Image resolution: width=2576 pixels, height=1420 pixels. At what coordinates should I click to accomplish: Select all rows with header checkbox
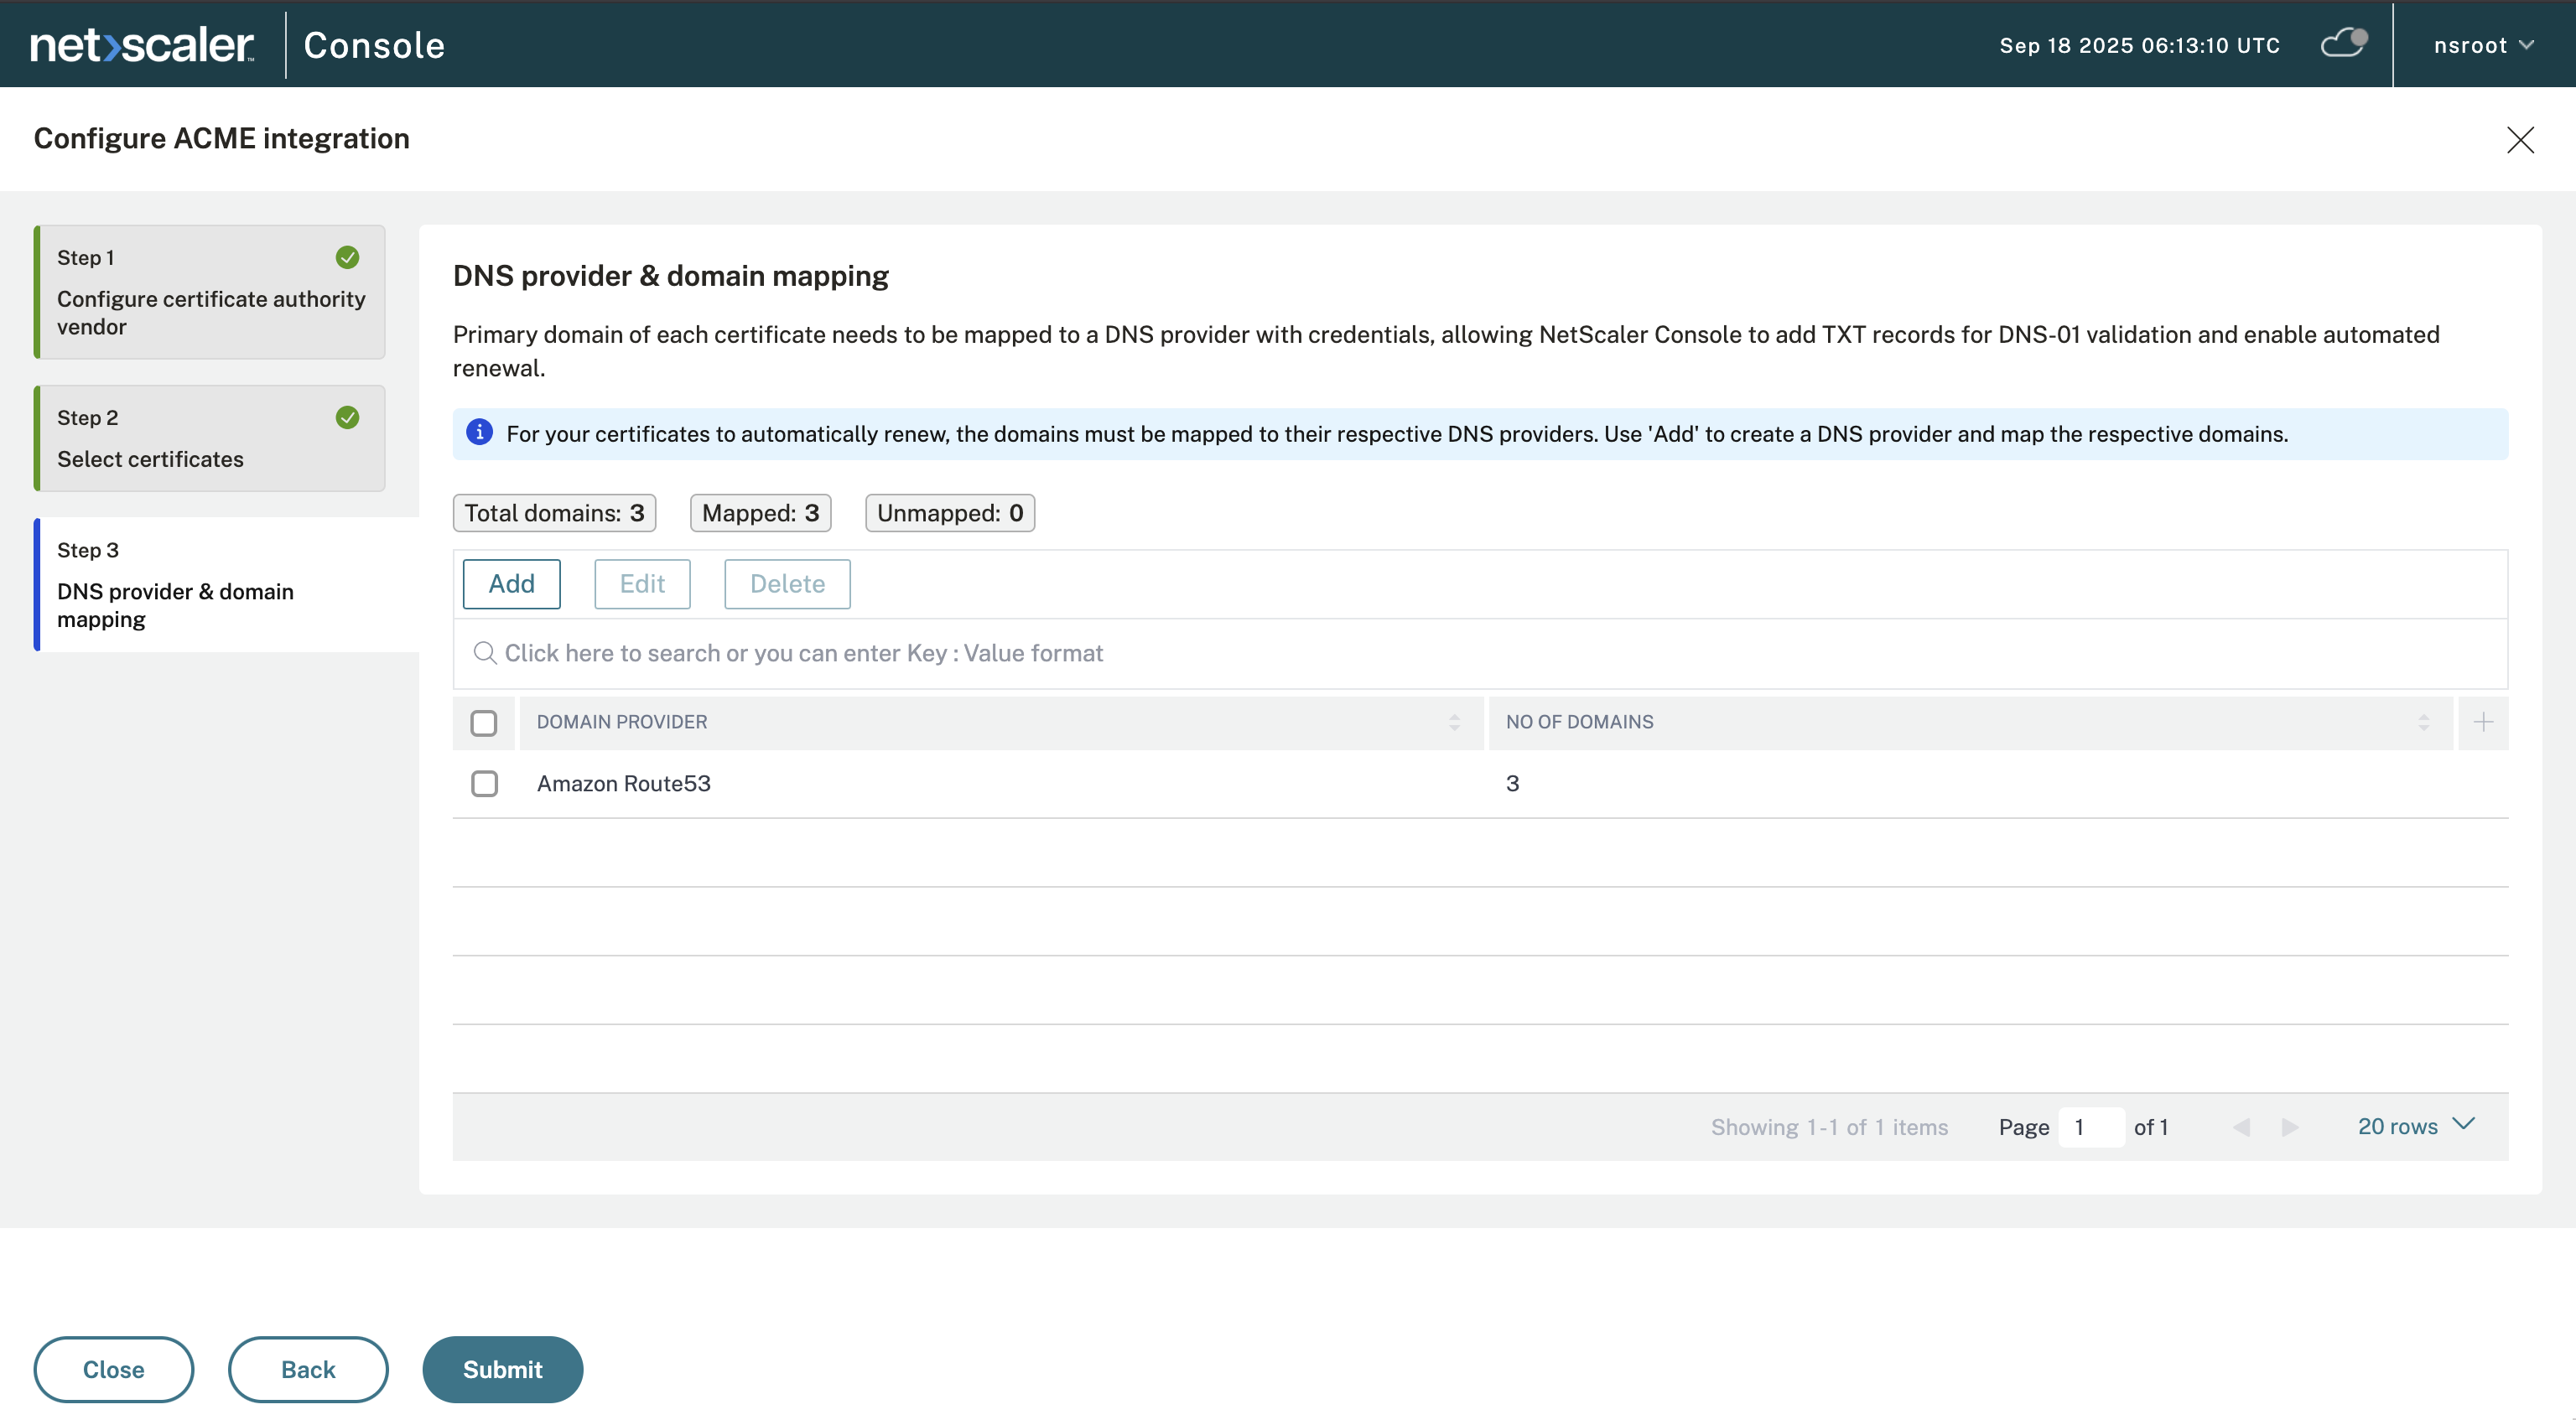tap(484, 722)
